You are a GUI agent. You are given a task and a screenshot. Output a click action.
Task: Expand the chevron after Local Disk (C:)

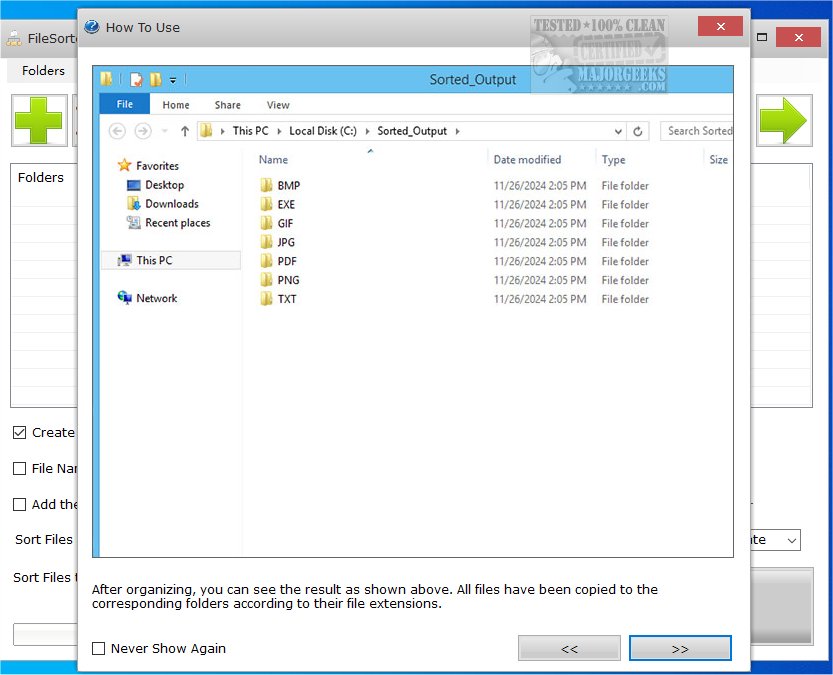(x=367, y=131)
